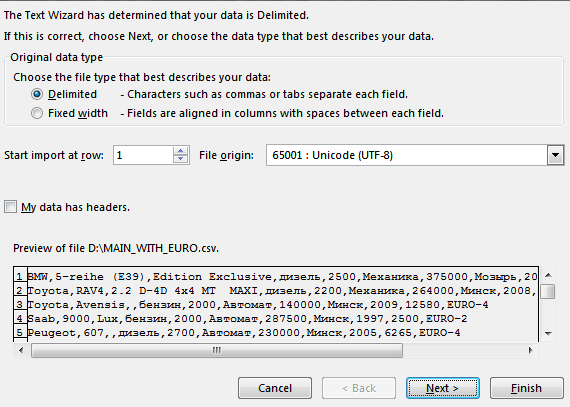Screen dimensions: 570x407
Task: Click the preview scroll right arrow
Action: [530, 350]
